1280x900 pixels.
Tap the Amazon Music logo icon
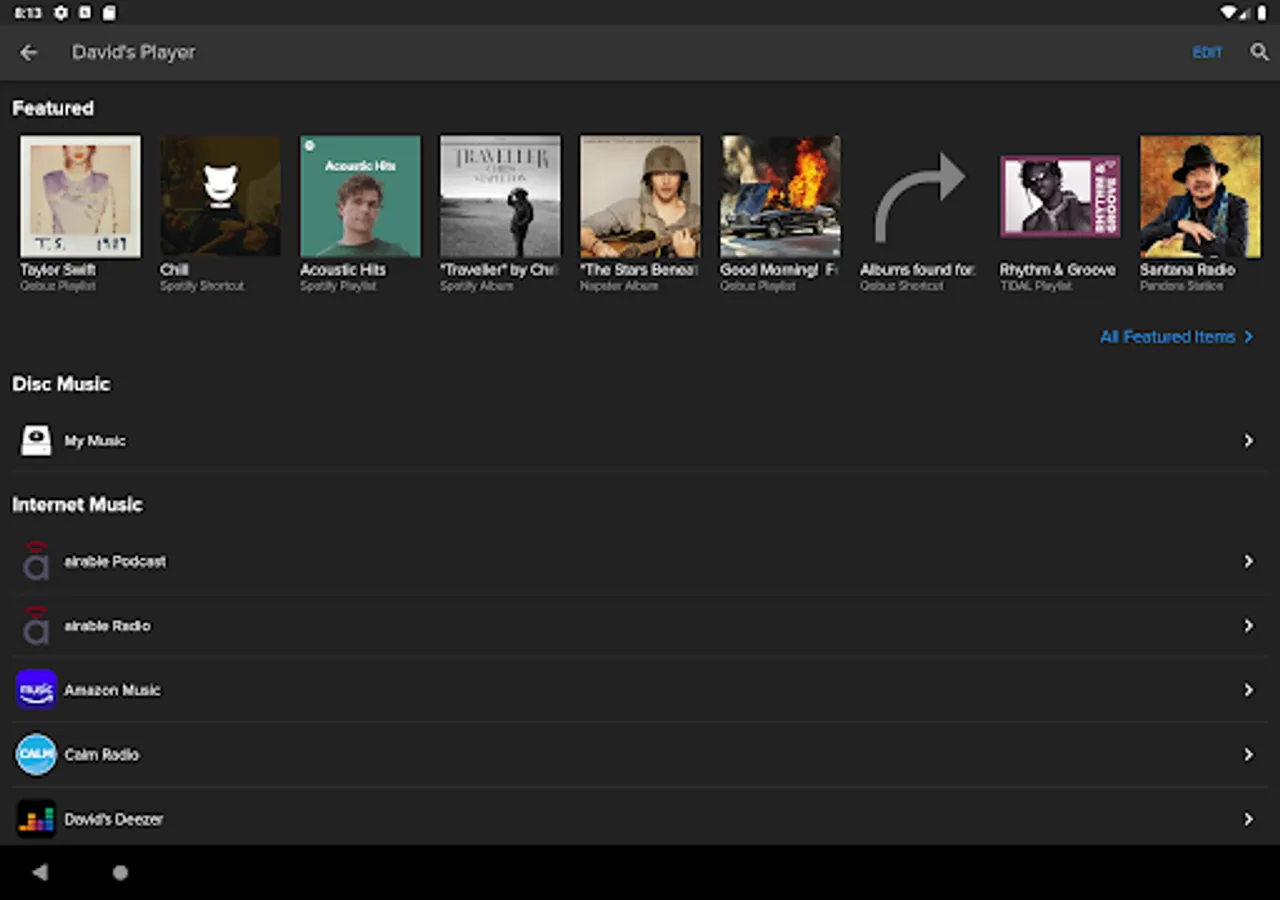point(36,690)
